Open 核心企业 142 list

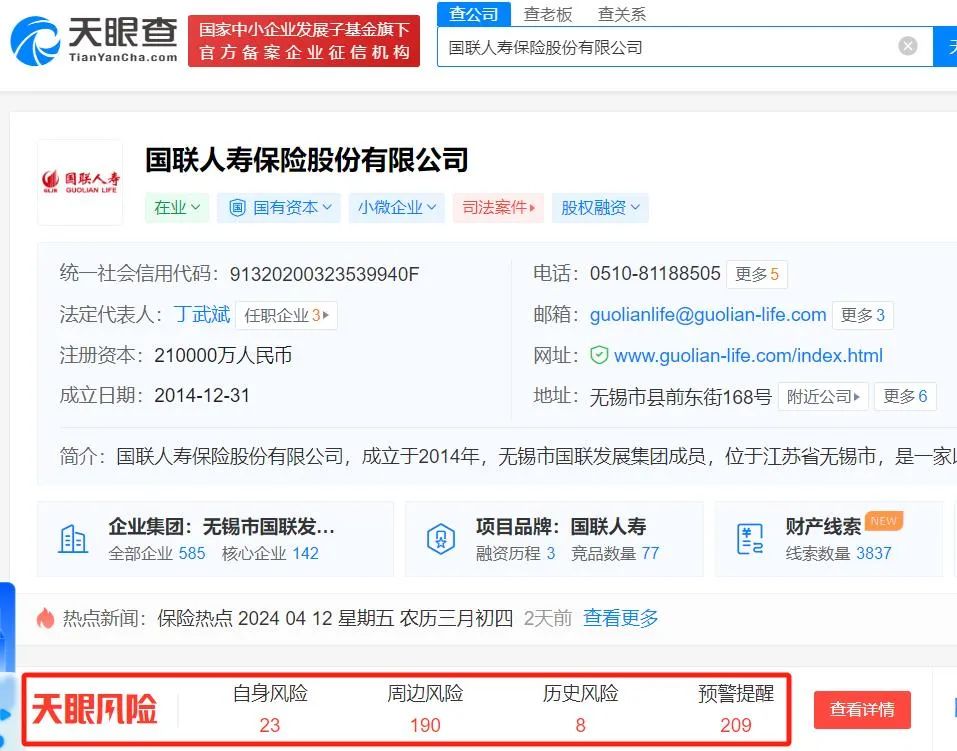coord(270,553)
